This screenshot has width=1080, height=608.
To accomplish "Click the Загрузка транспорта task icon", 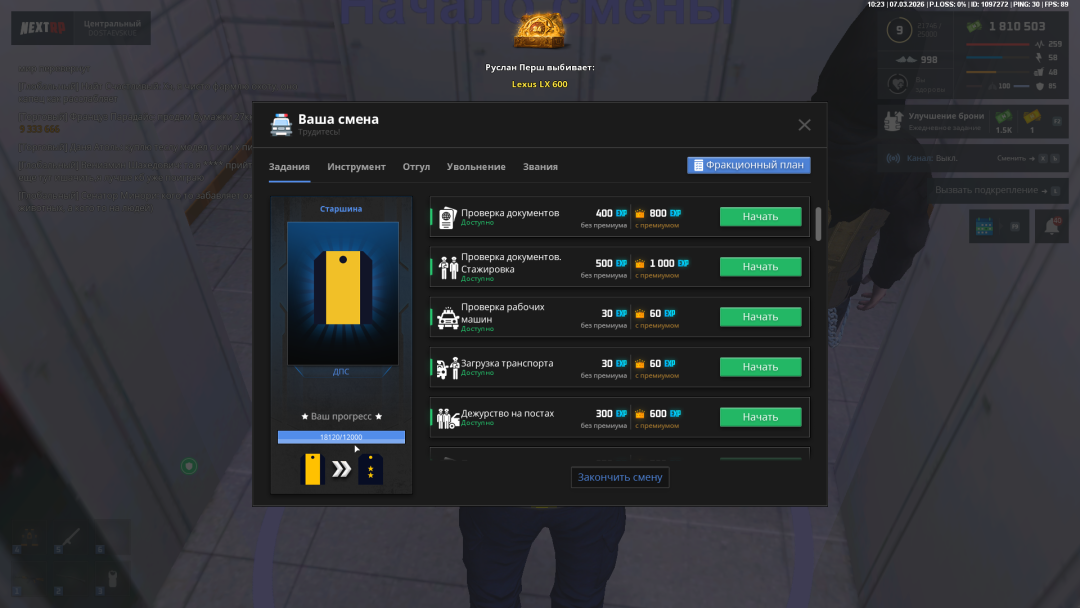I will 447,367.
